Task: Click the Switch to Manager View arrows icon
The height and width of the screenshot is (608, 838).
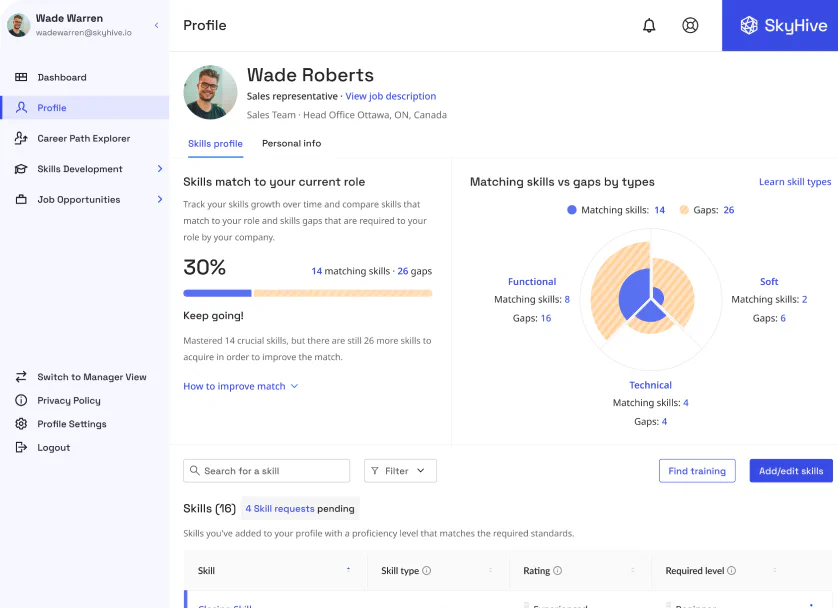Action: [21, 377]
